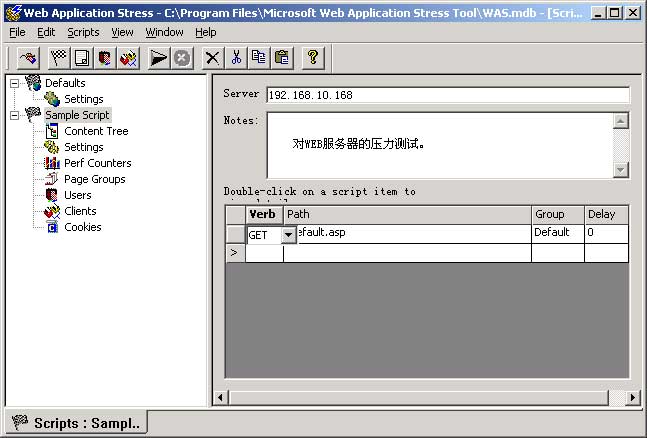The width and height of the screenshot is (647, 438).
Task: Click the Content Tree icon
Action: click(52, 131)
